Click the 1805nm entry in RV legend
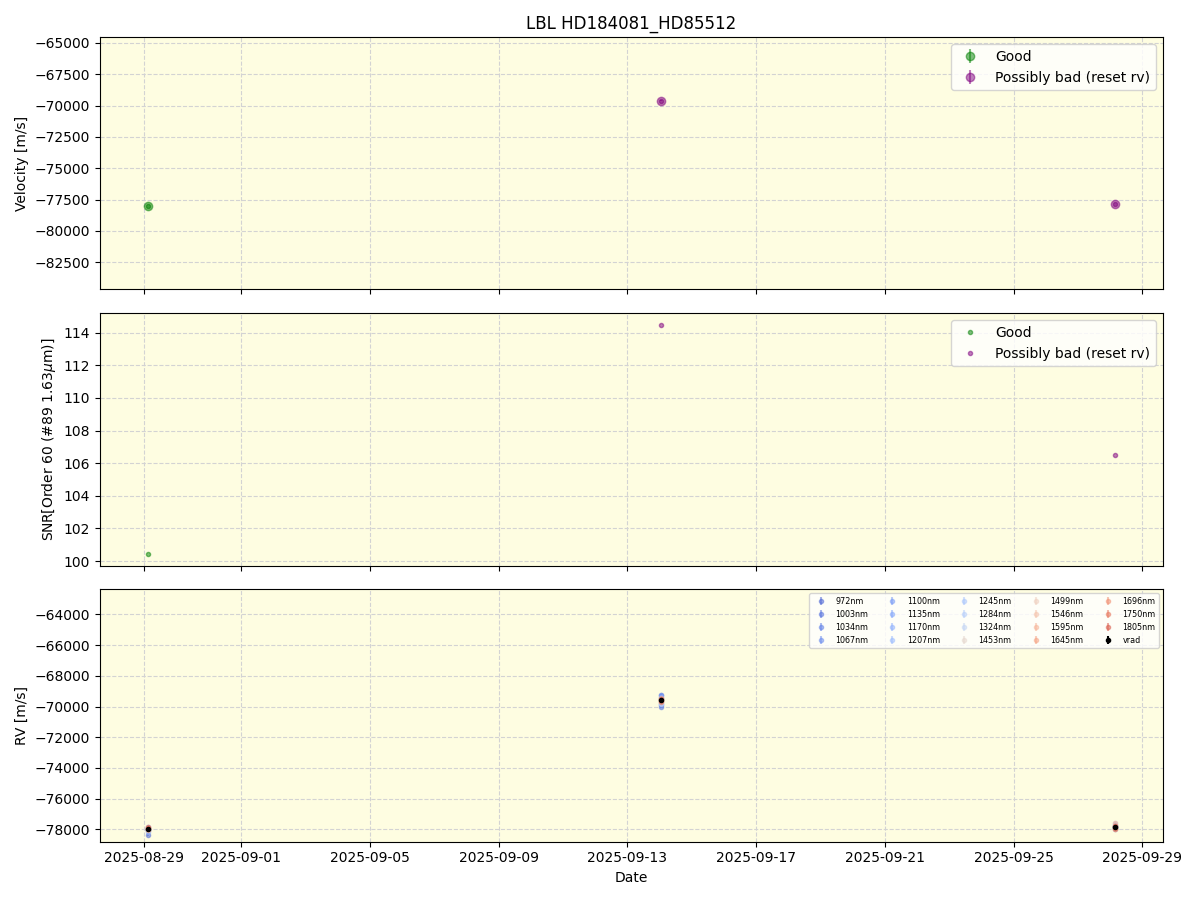1200x900 pixels. tap(1138, 627)
